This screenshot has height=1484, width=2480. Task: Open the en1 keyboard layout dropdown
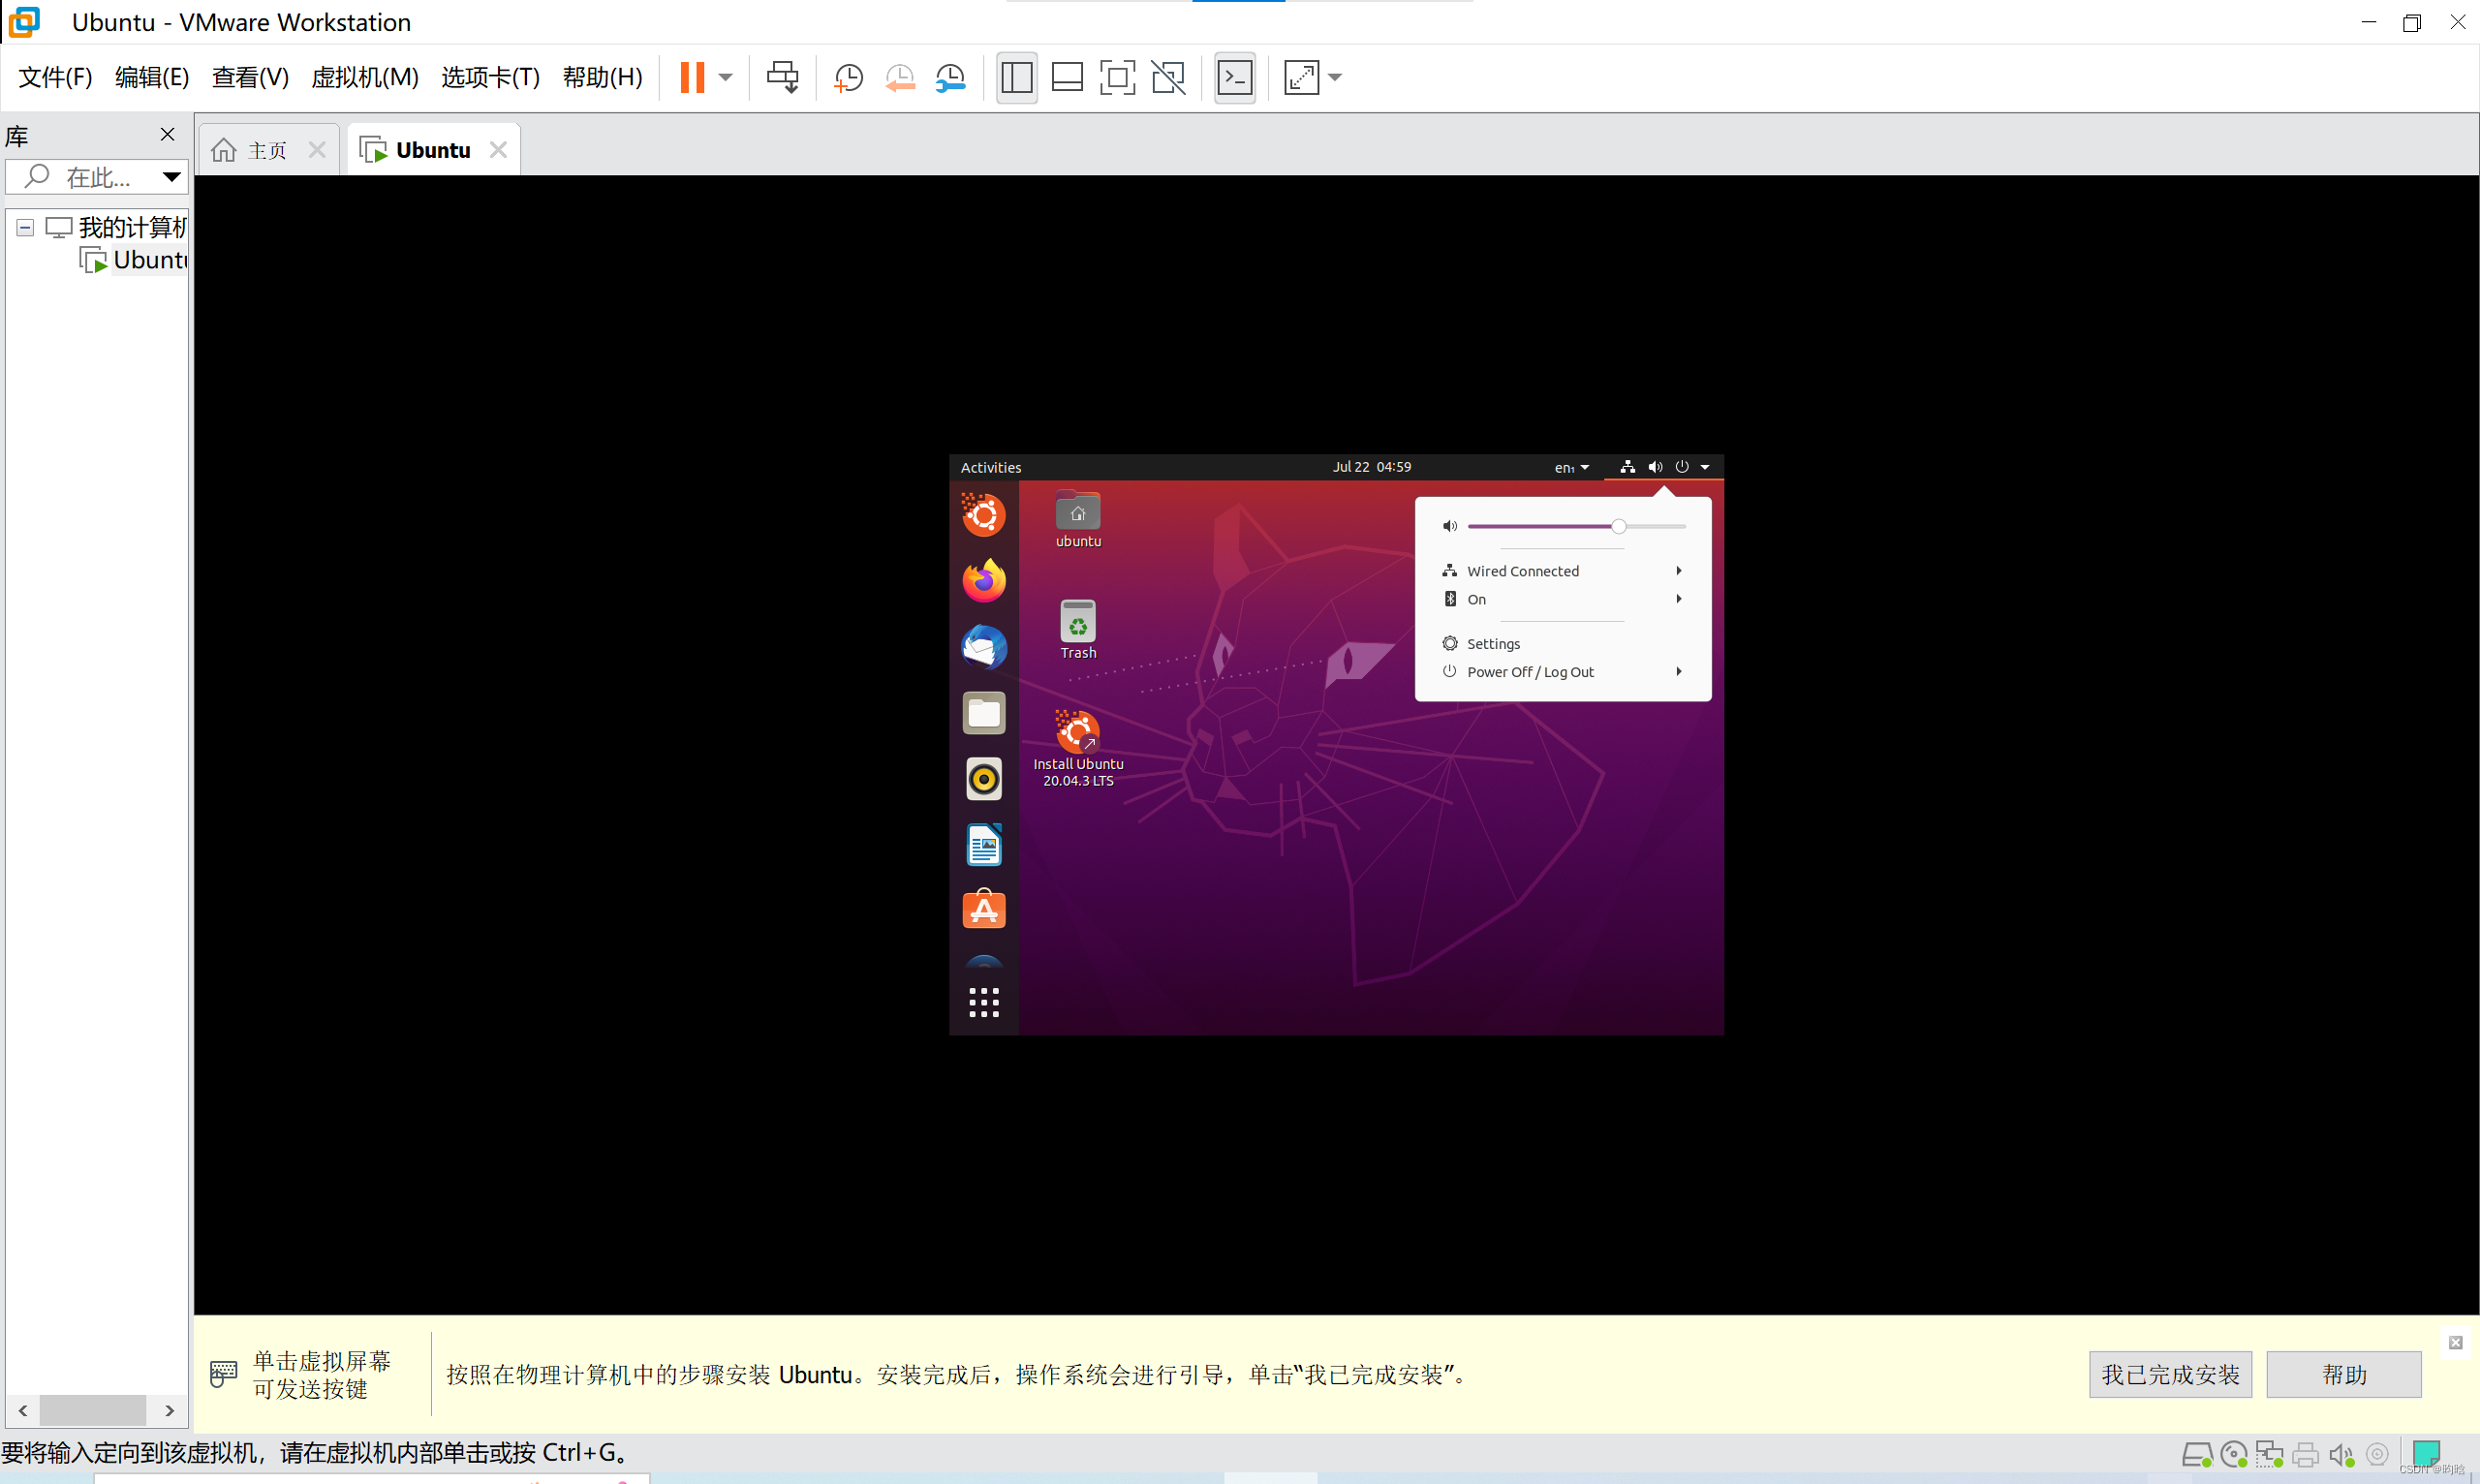point(1572,466)
